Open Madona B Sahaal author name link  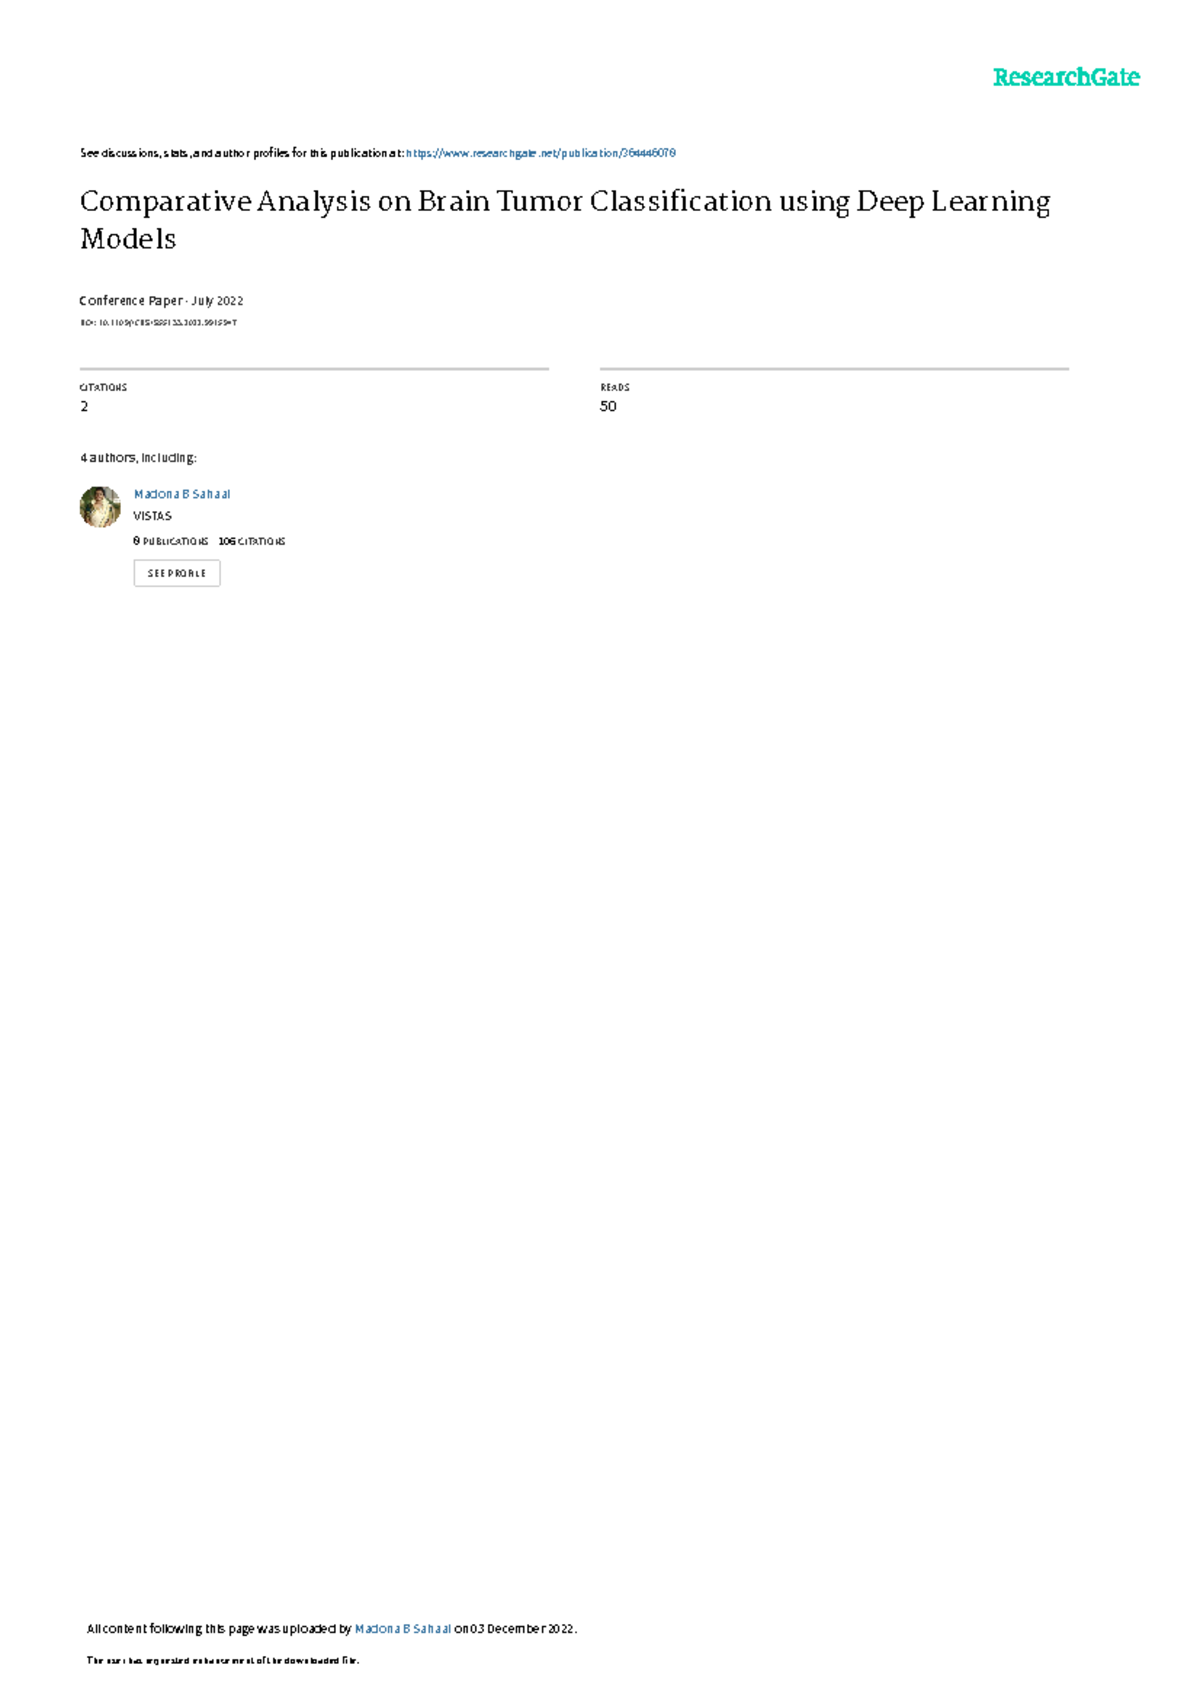coord(182,494)
